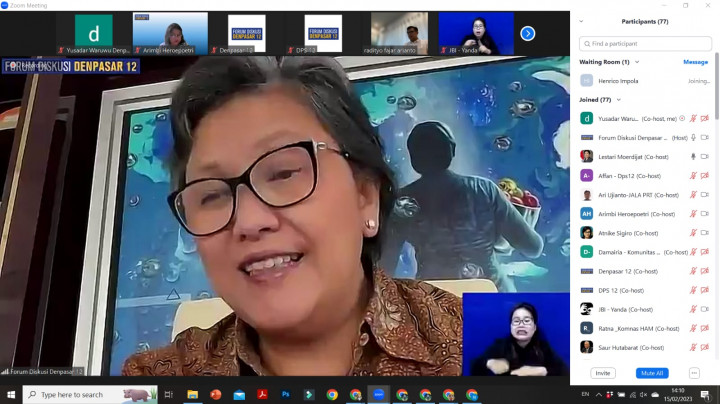
Task: Select Henrico Impola in Waiting Room
Action: pos(645,81)
